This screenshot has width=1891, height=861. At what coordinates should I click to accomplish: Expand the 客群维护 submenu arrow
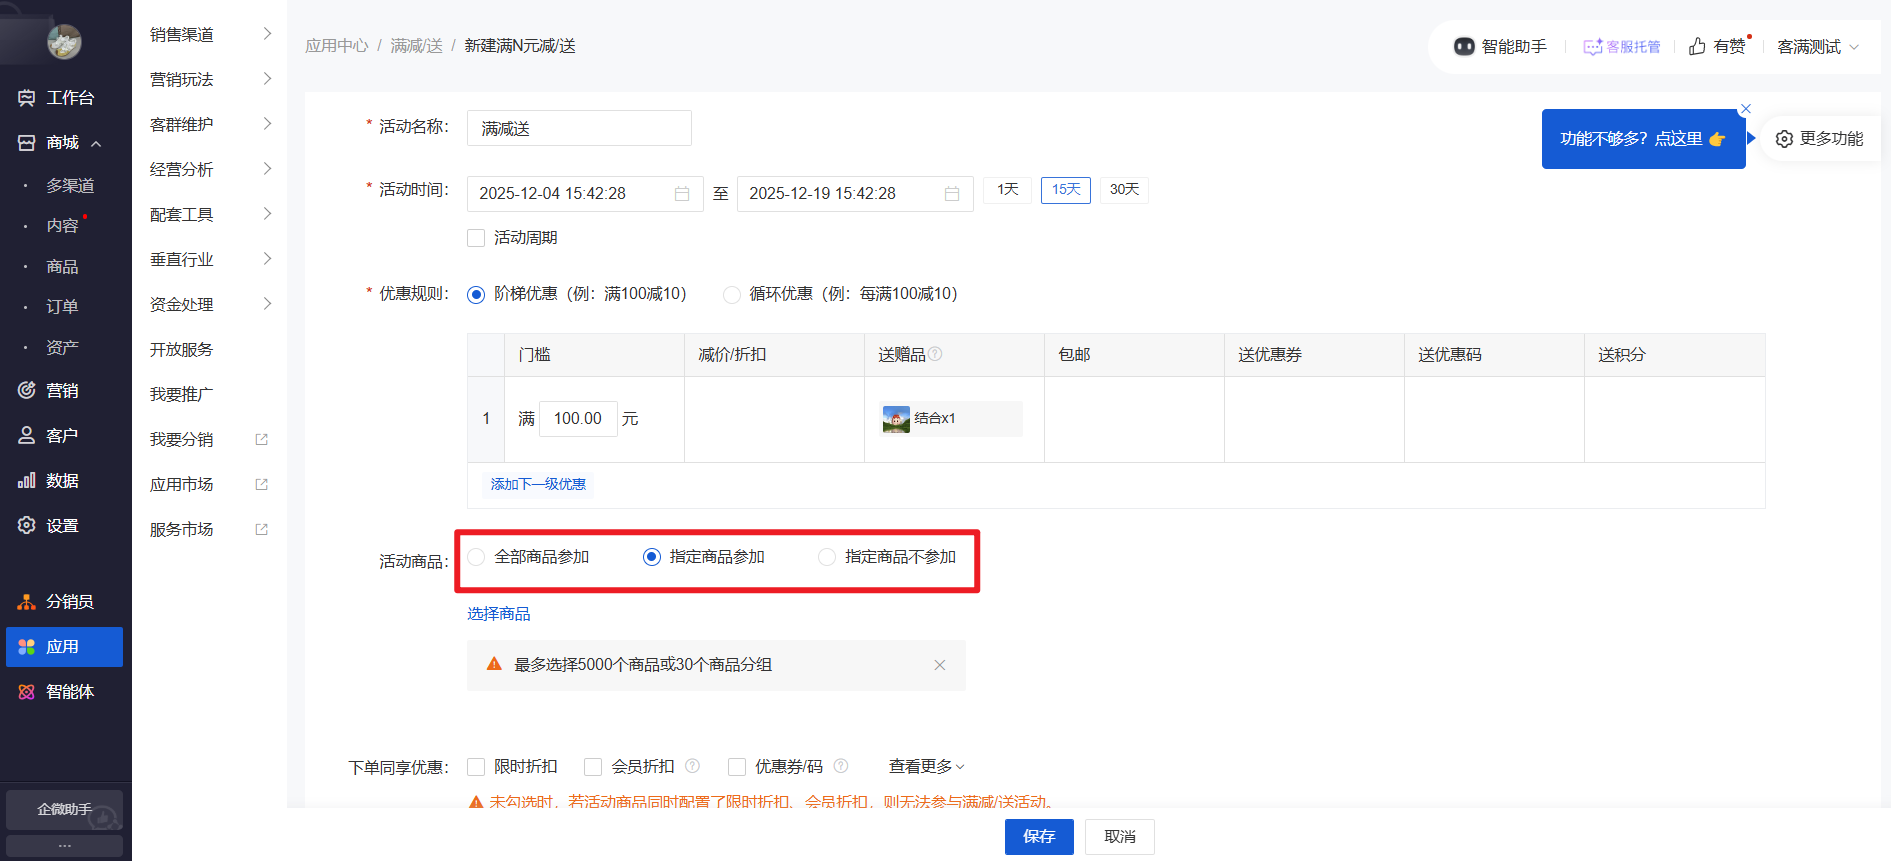point(267,124)
